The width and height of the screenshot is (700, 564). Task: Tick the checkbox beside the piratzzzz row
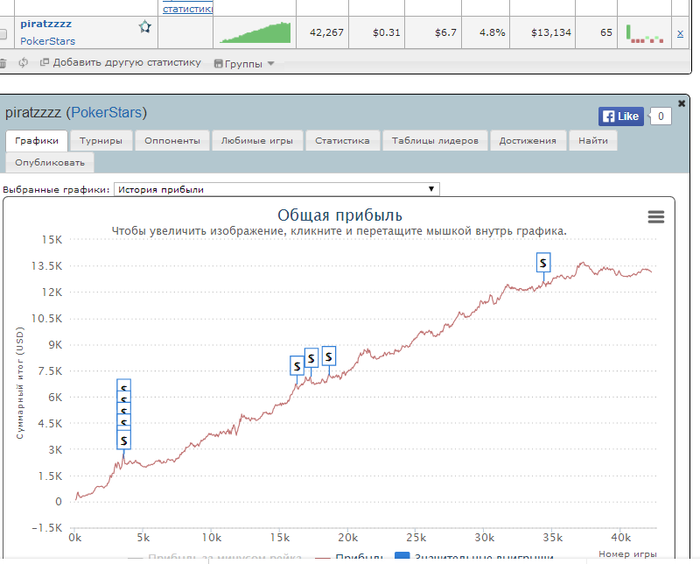click(x=3, y=34)
